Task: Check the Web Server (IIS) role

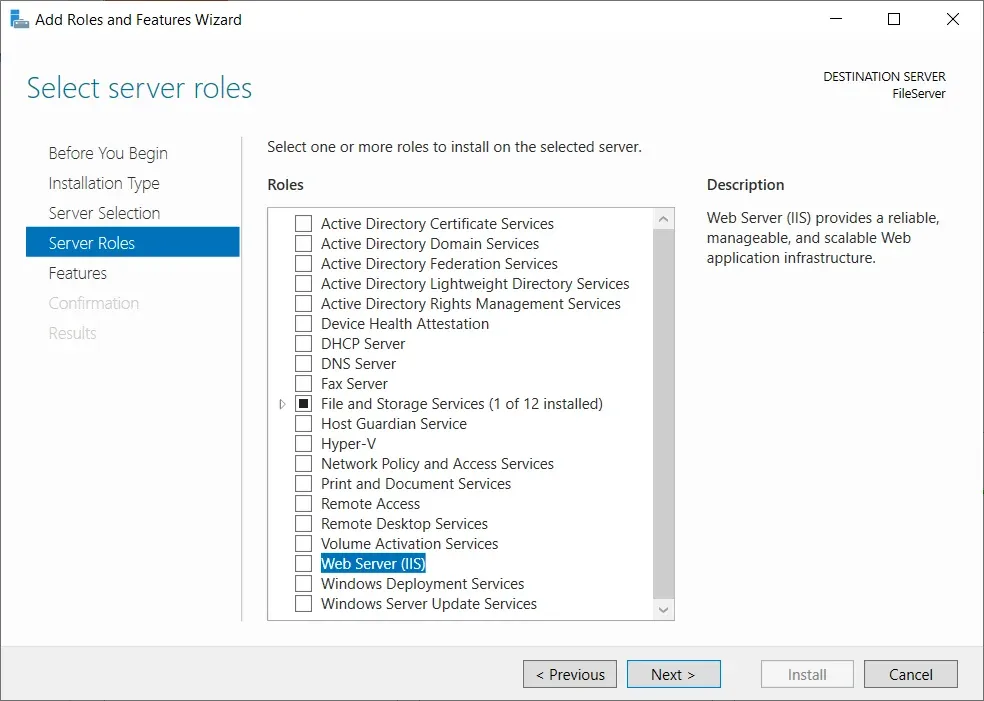Action: (x=303, y=563)
